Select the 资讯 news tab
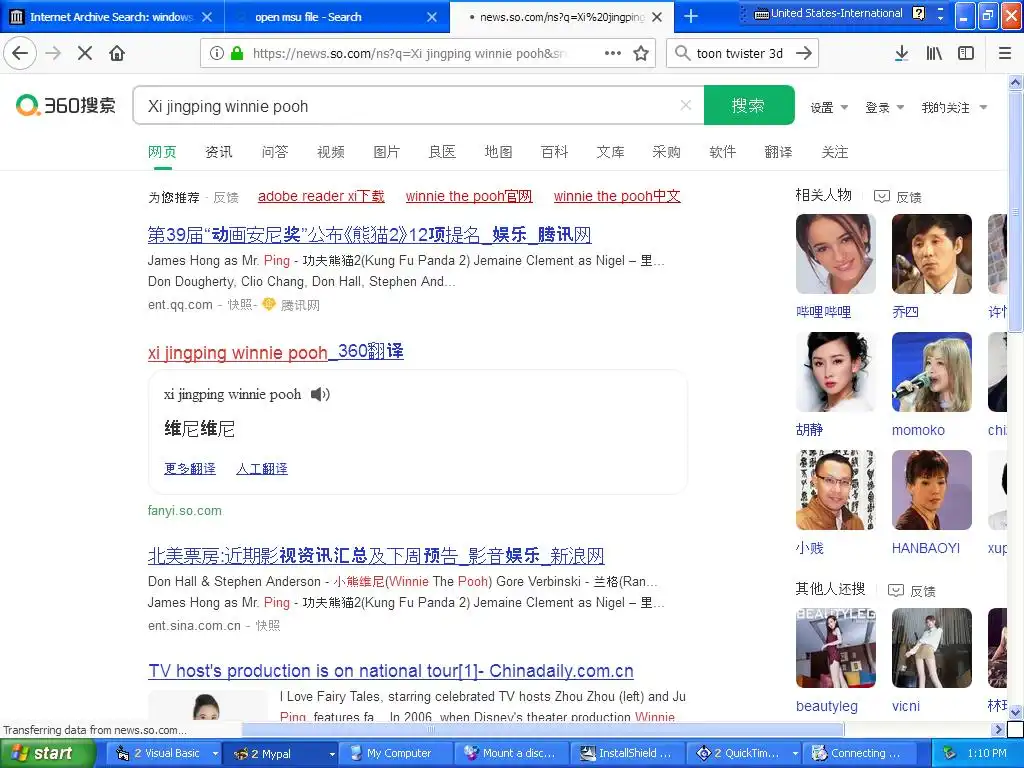 point(218,152)
